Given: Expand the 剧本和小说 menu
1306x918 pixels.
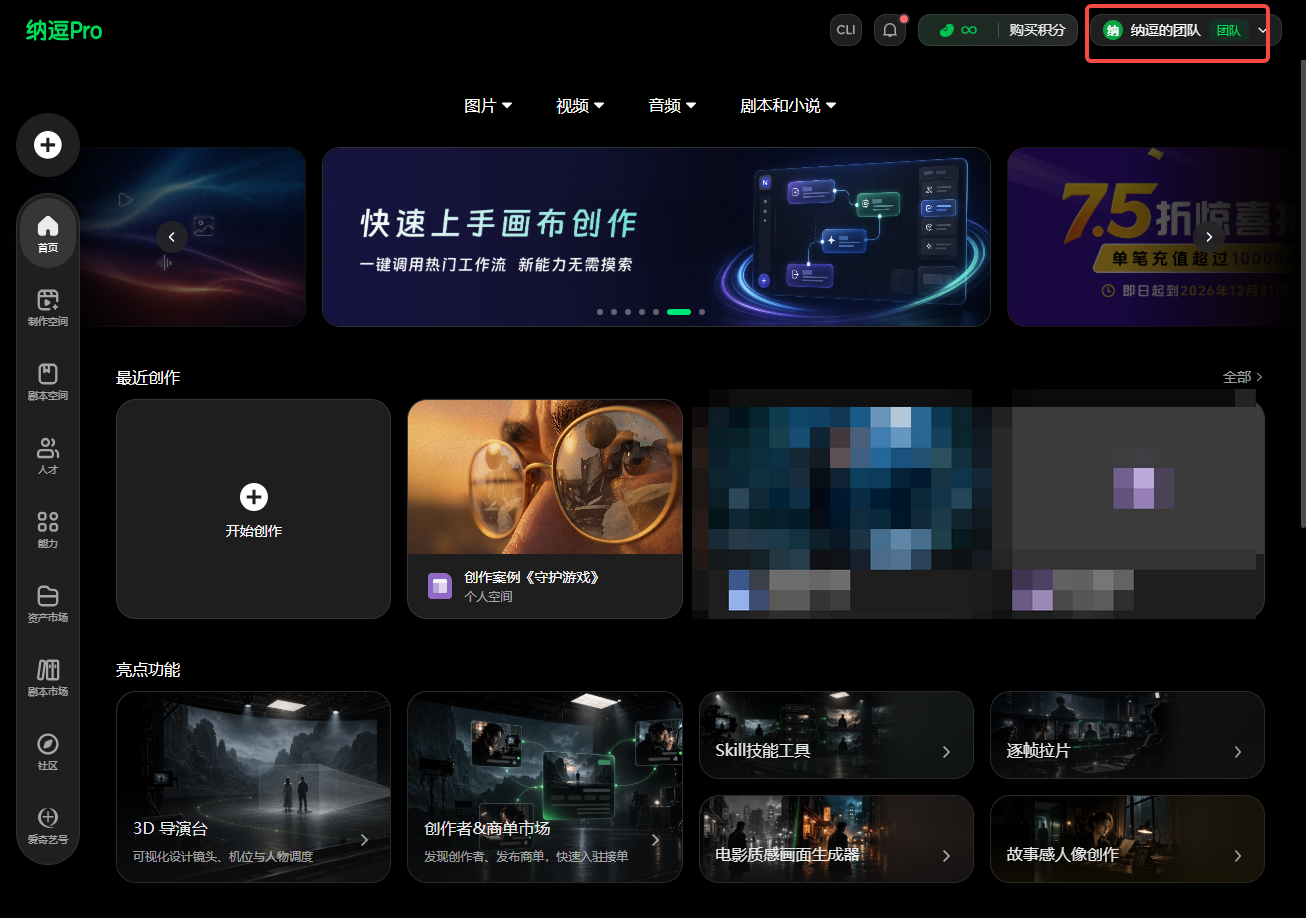Looking at the screenshot, I should pos(788,106).
